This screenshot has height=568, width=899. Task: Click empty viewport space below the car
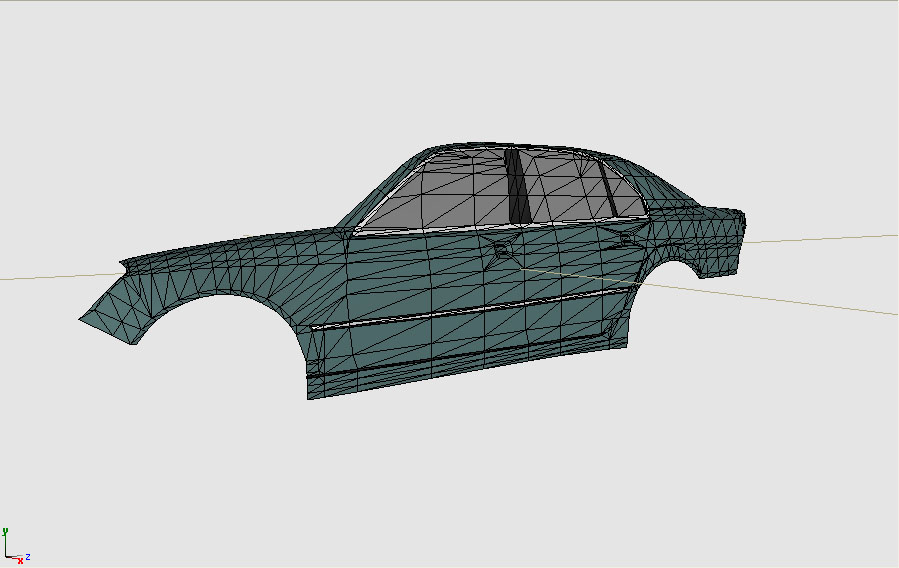pos(450,470)
